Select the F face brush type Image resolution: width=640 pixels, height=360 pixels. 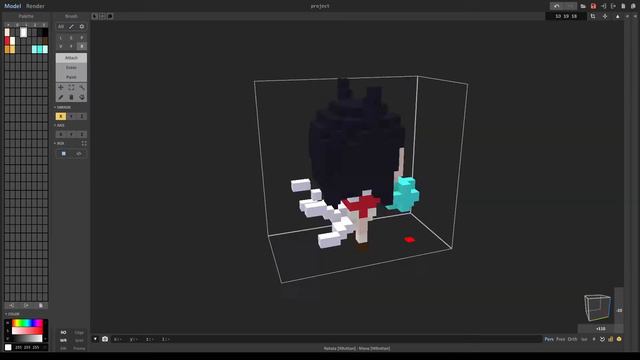pyautogui.click(x=71, y=47)
